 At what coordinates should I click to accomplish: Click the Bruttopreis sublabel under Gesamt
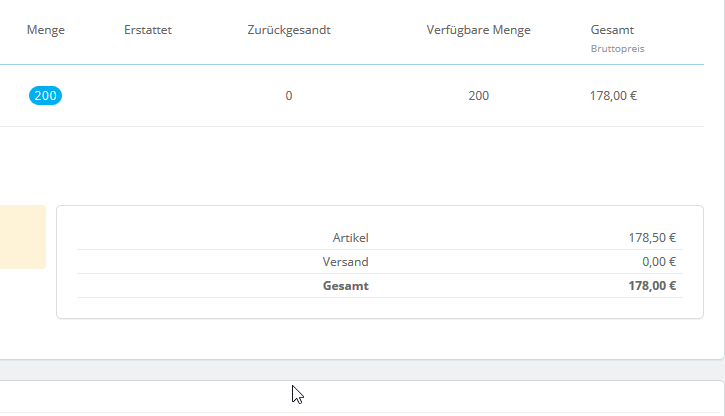click(617, 48)
